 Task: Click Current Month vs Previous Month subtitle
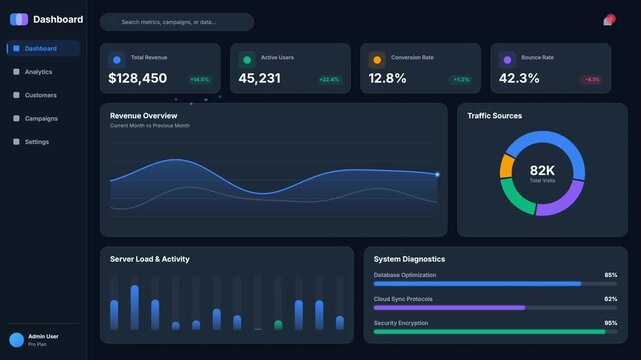coord(150,125)
